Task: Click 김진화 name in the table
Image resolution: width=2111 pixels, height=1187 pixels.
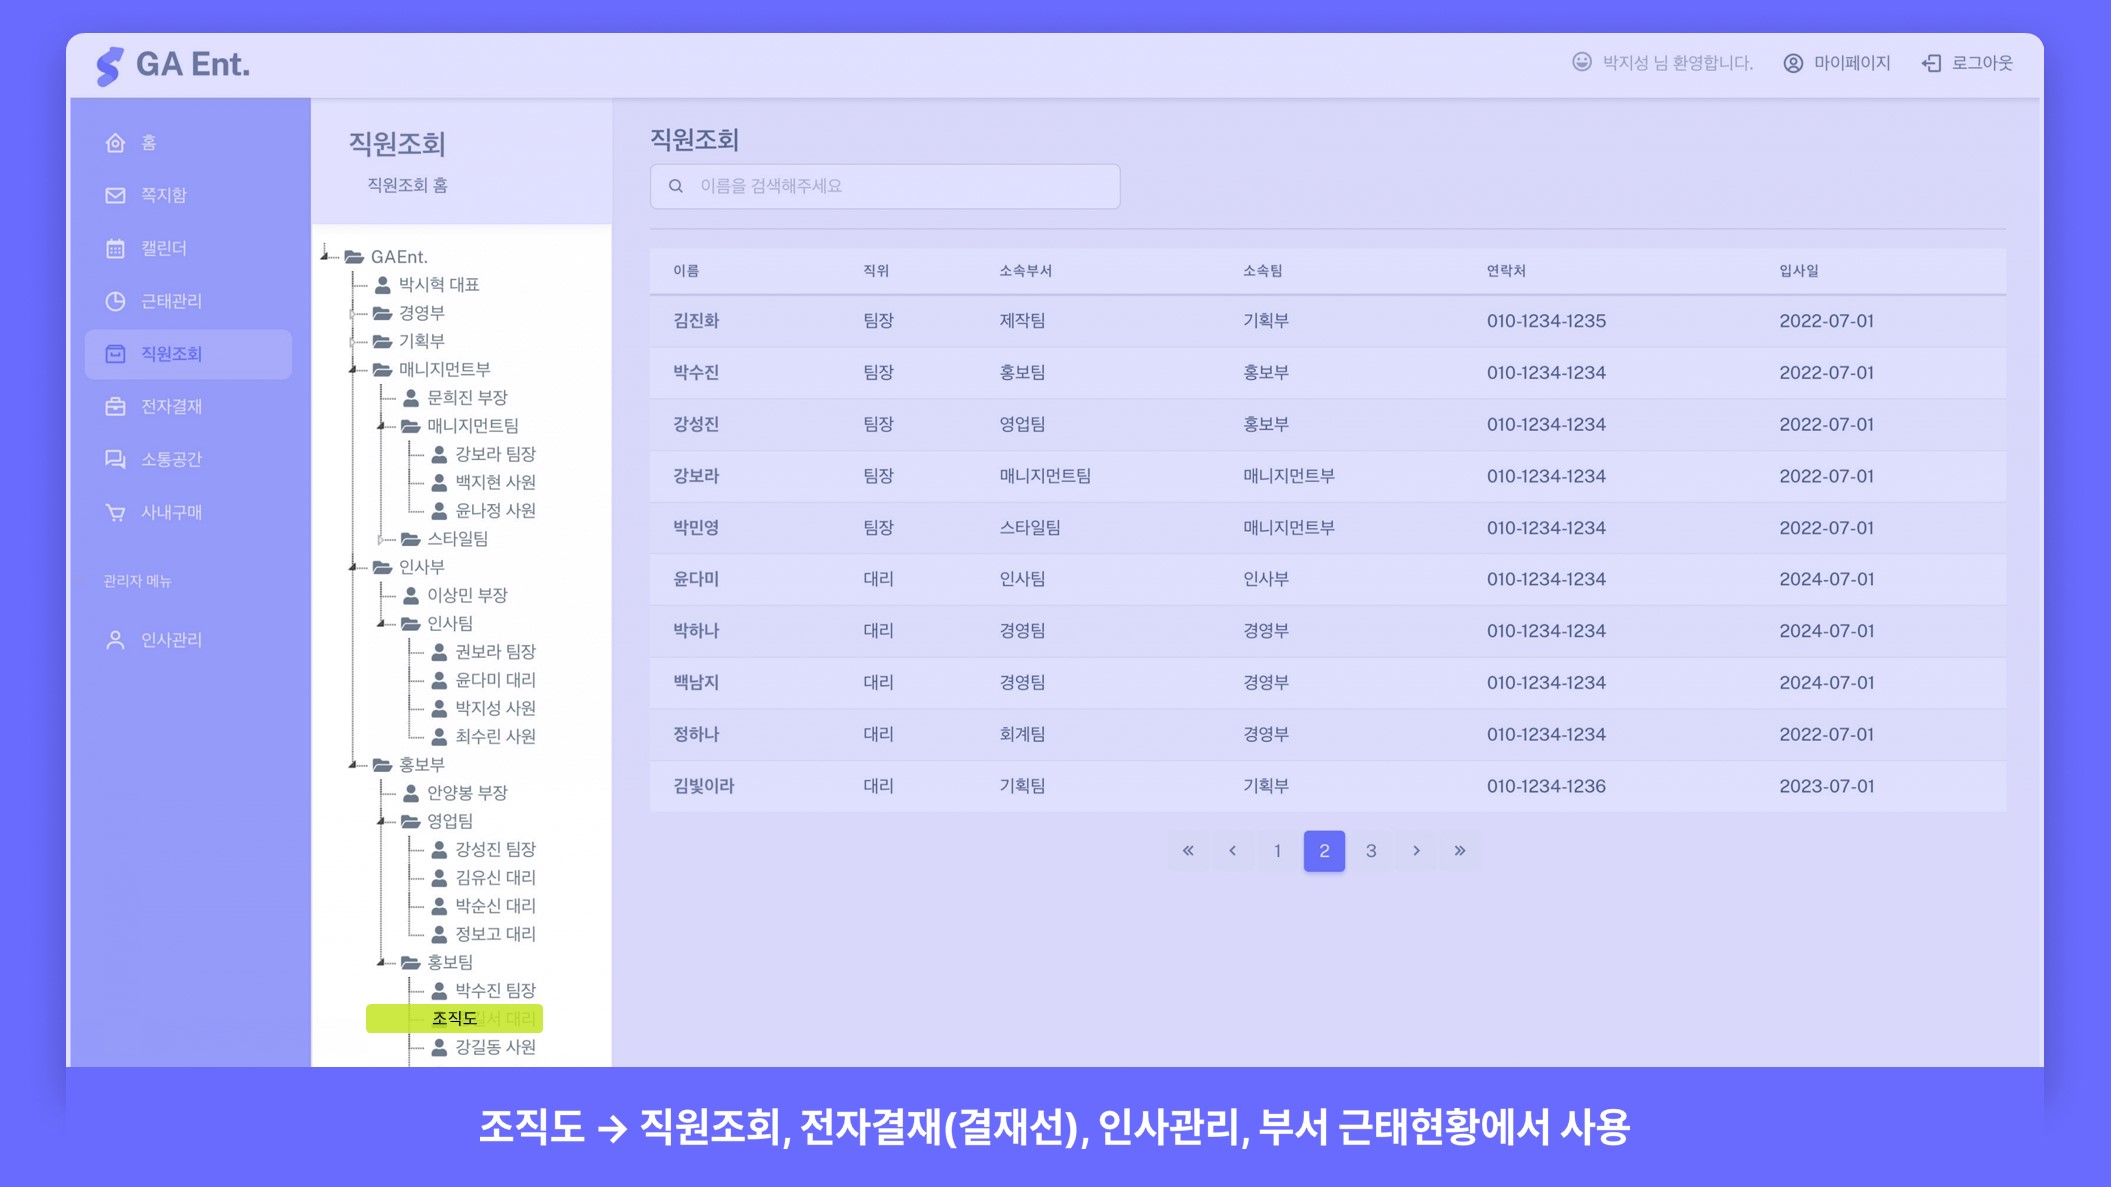Action: point(696,321)
